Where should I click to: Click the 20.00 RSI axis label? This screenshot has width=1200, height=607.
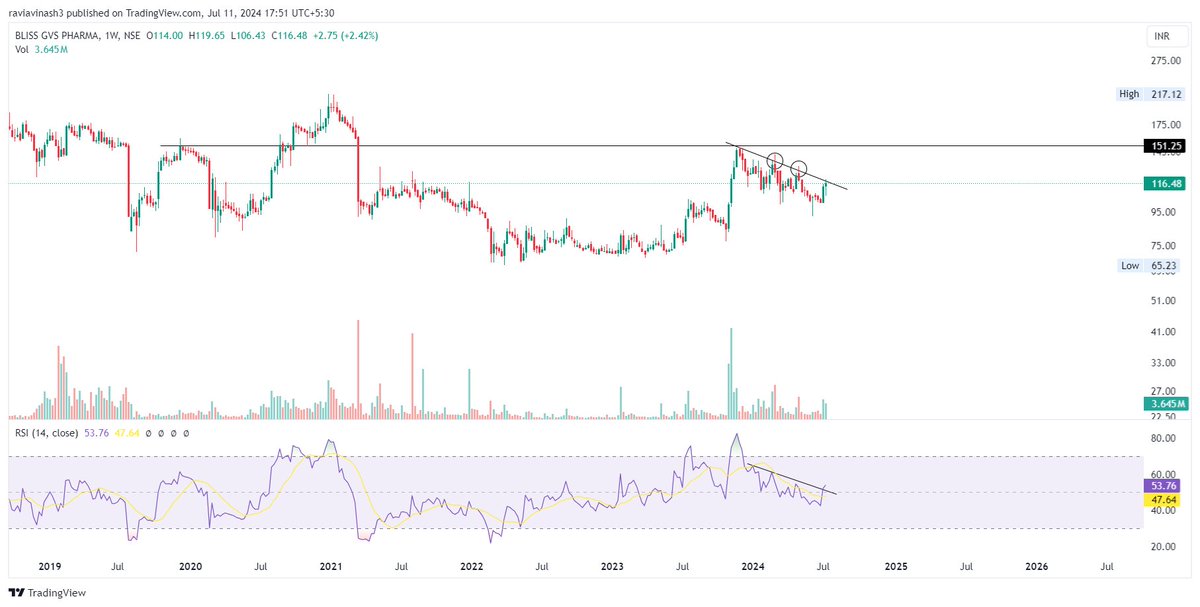tap(1164, 546)
